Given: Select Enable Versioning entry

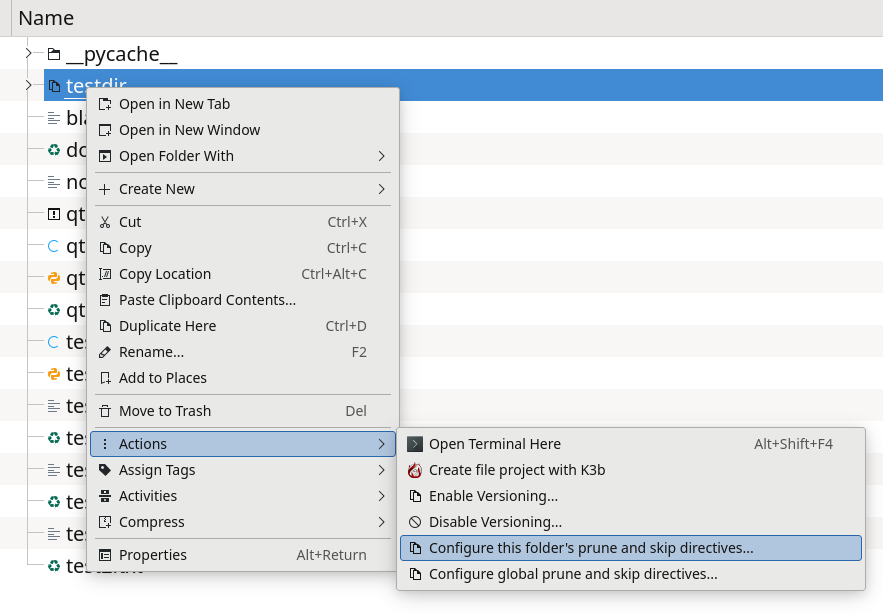Looking at the screenshot, I should click(631, 496).
